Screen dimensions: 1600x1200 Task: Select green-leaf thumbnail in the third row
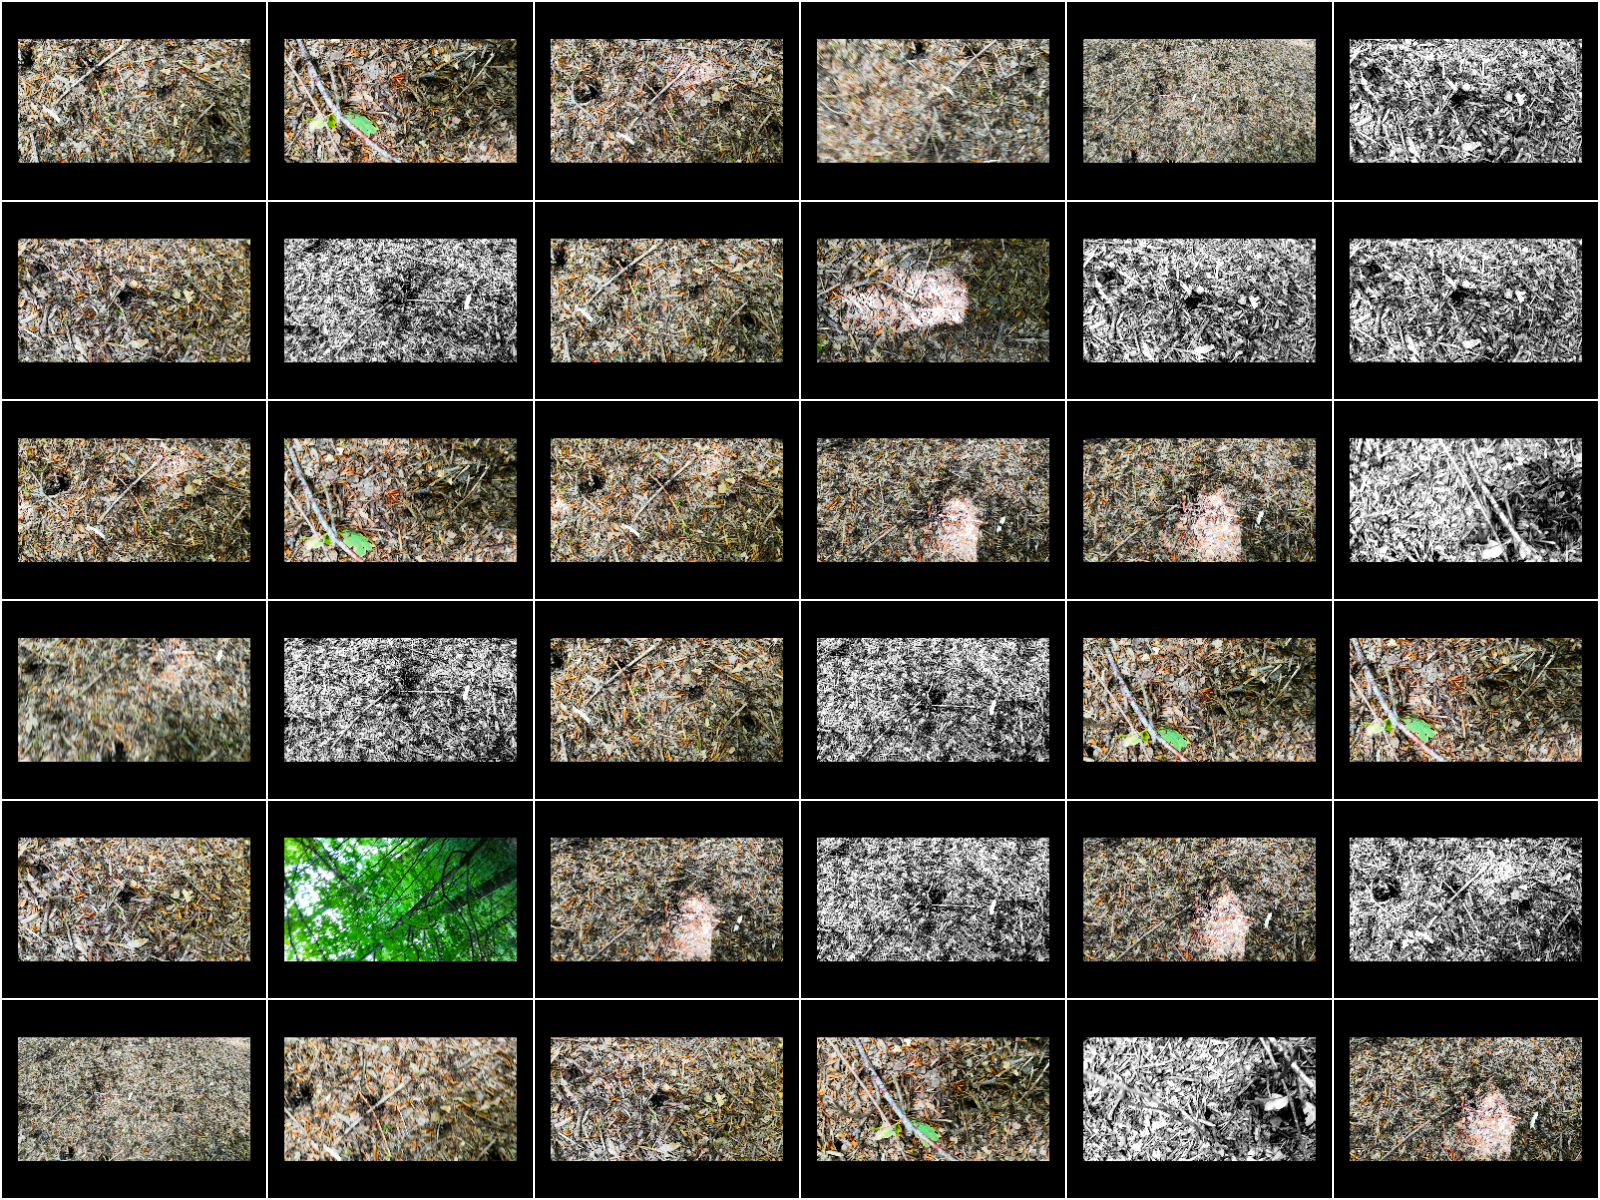click(400, 500)
